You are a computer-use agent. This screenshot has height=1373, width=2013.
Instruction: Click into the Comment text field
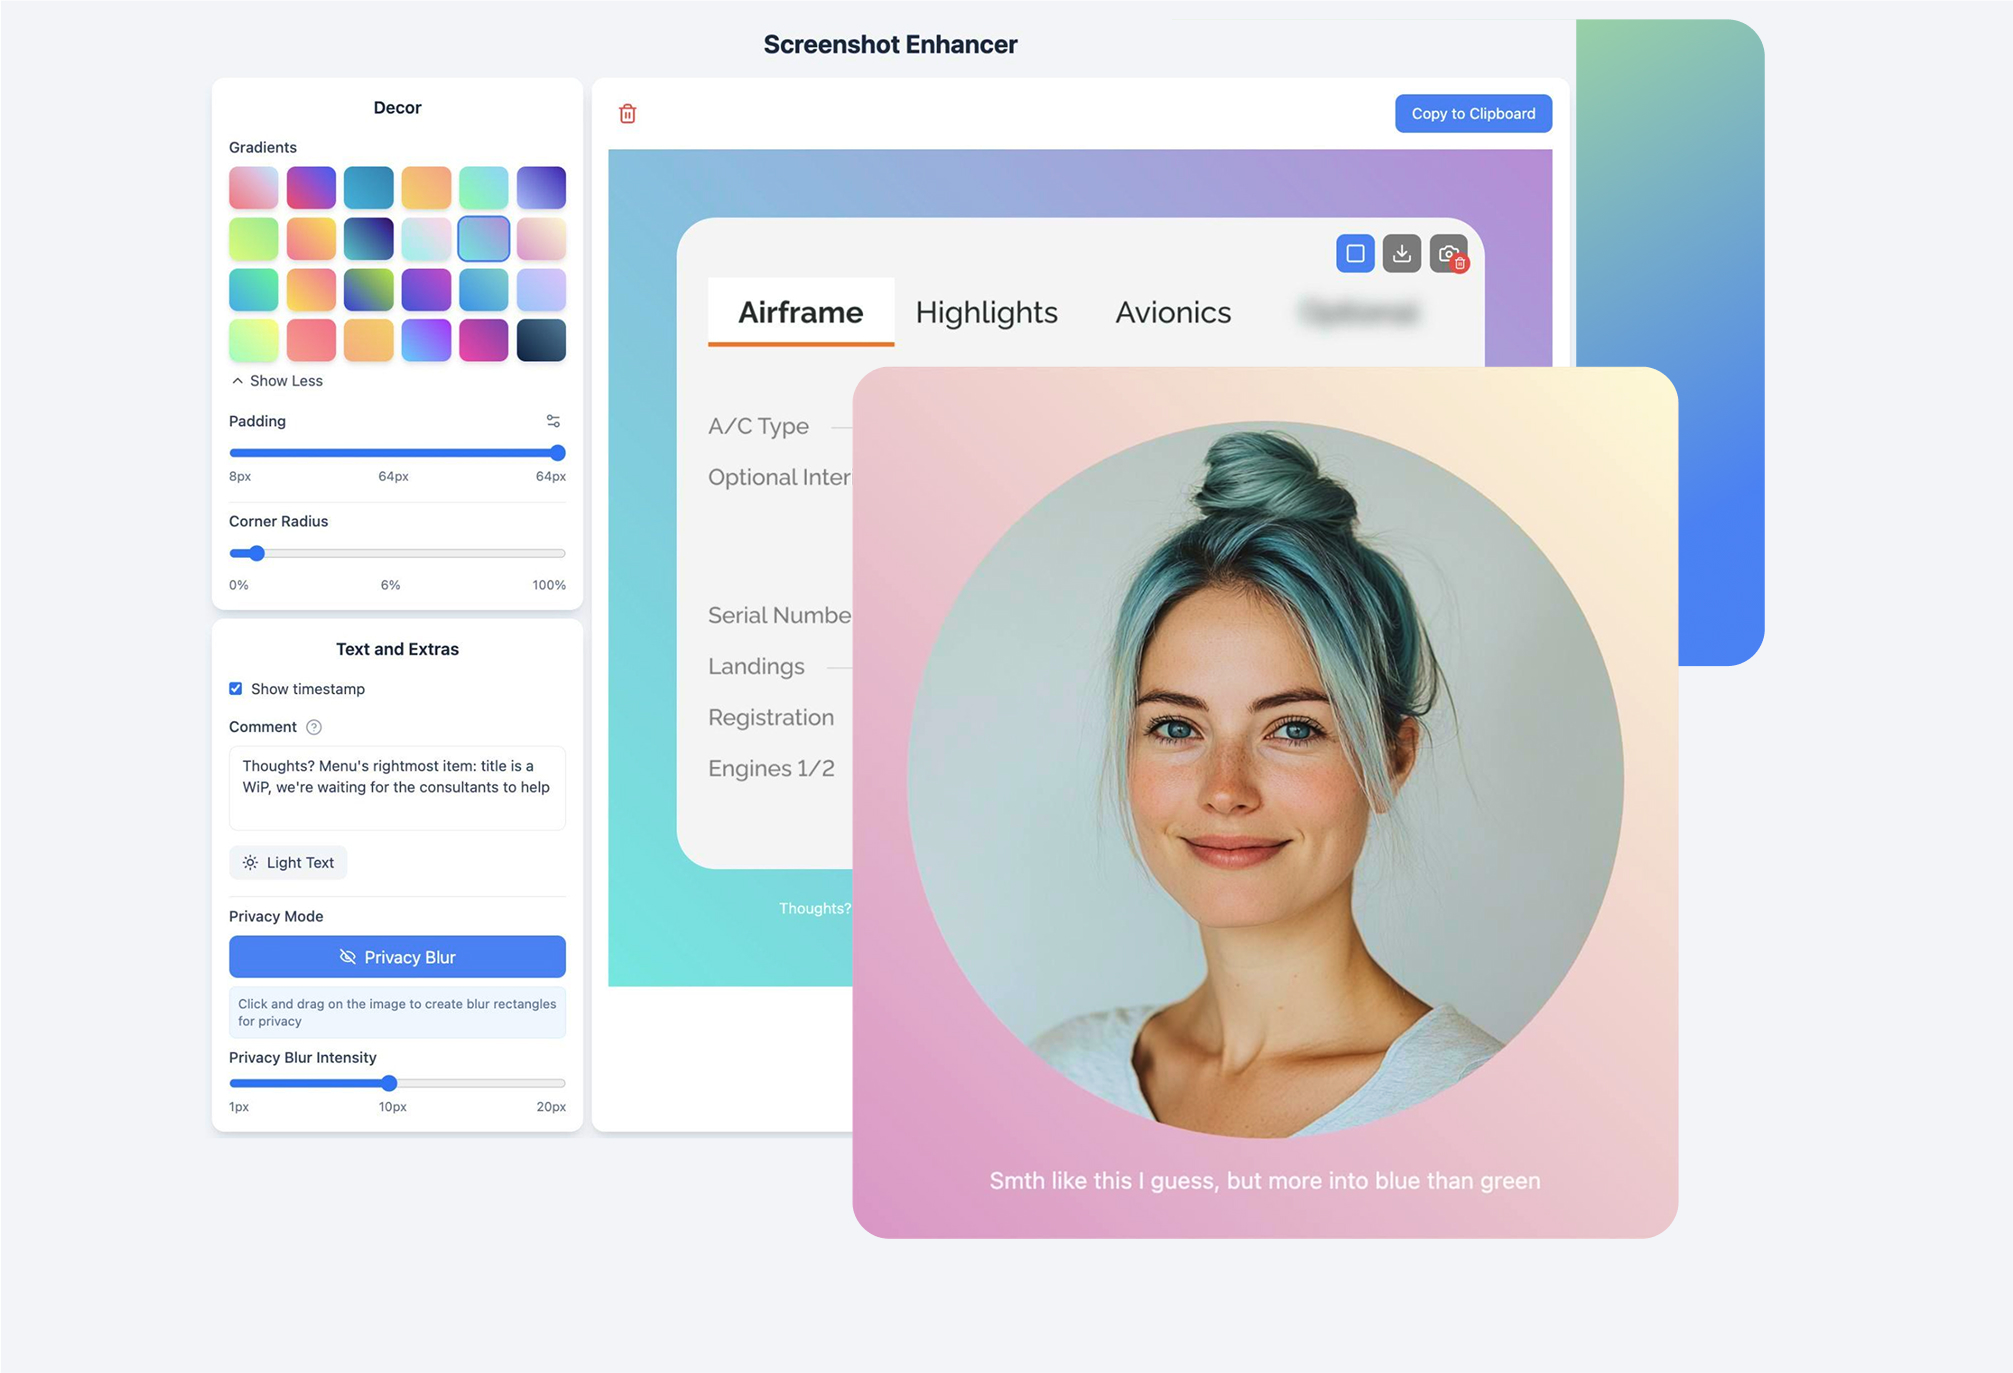pyautogui.click(x=397, y=788)
